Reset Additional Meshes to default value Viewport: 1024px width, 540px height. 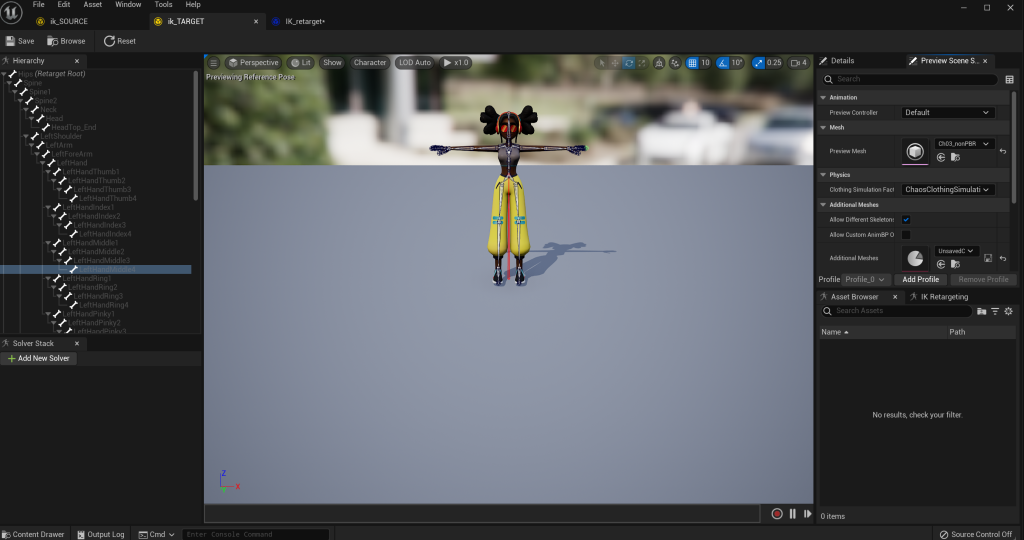pos(1003,258)
